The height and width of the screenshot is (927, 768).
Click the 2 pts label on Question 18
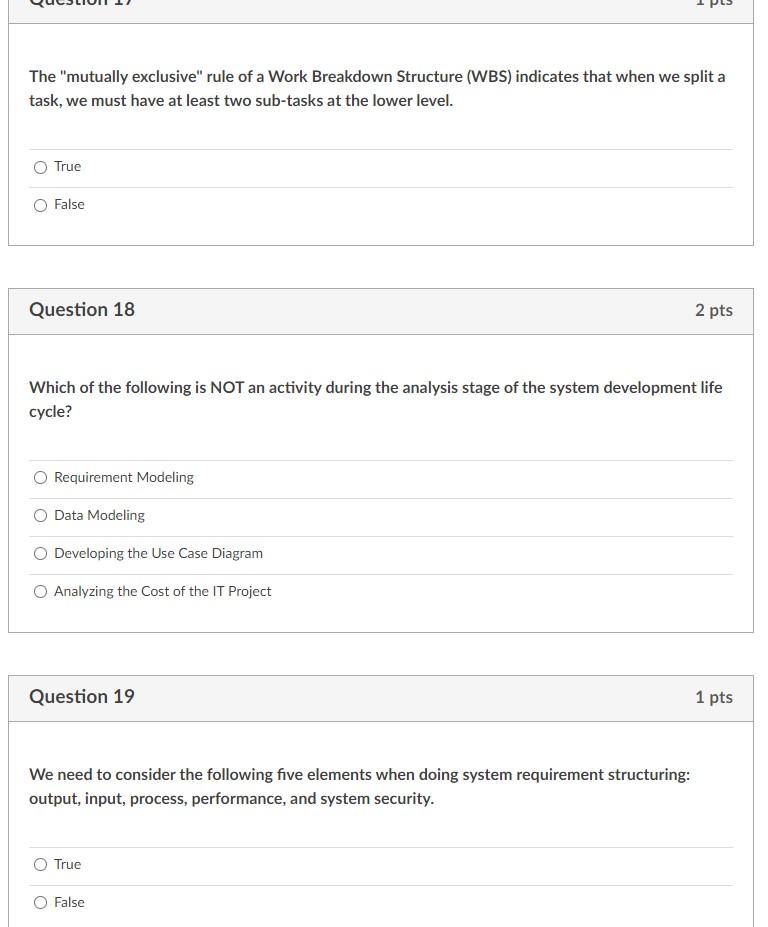(x=713, y=310)
